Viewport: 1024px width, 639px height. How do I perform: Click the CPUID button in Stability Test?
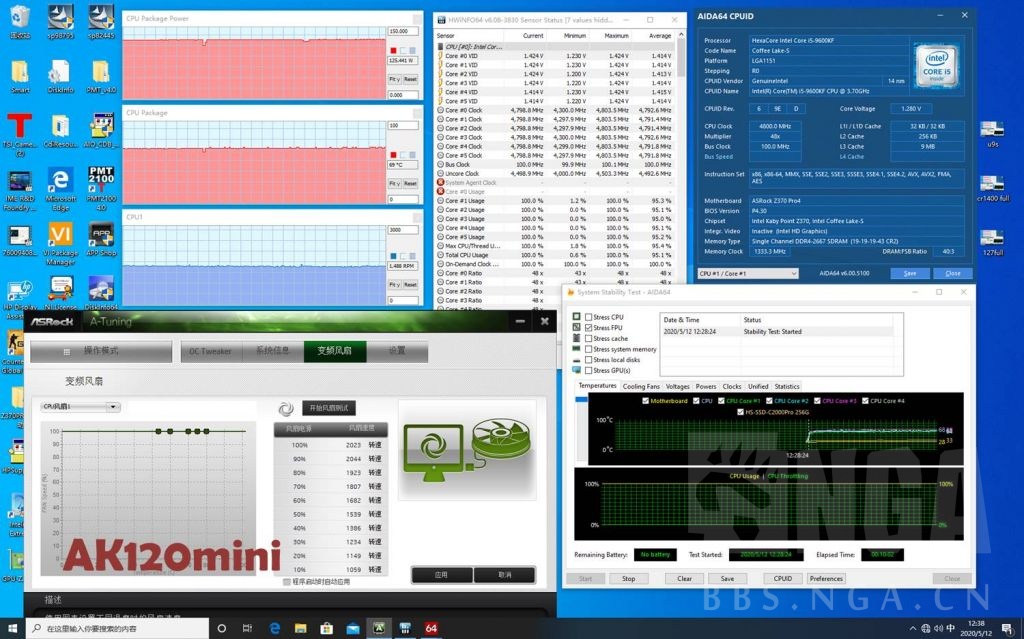782,578
